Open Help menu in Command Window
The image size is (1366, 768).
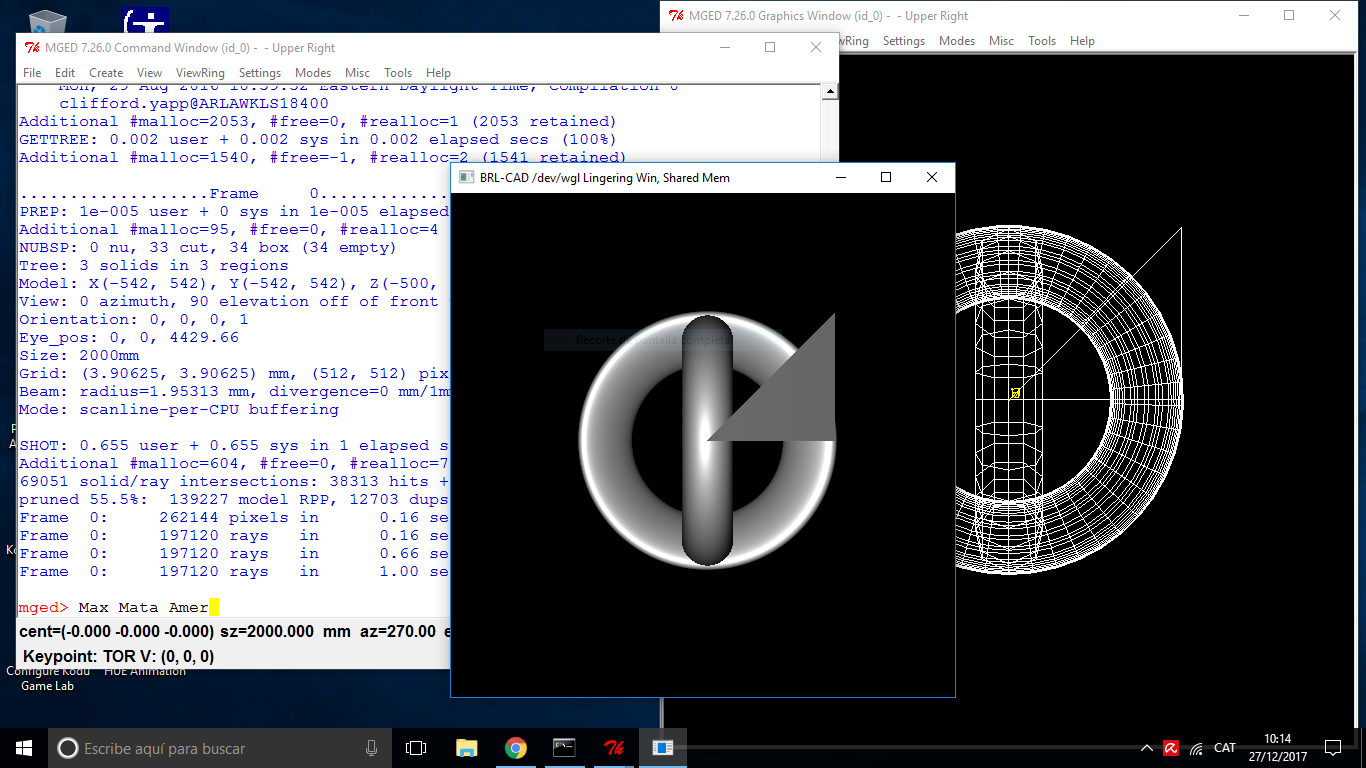tap(438, 73)
